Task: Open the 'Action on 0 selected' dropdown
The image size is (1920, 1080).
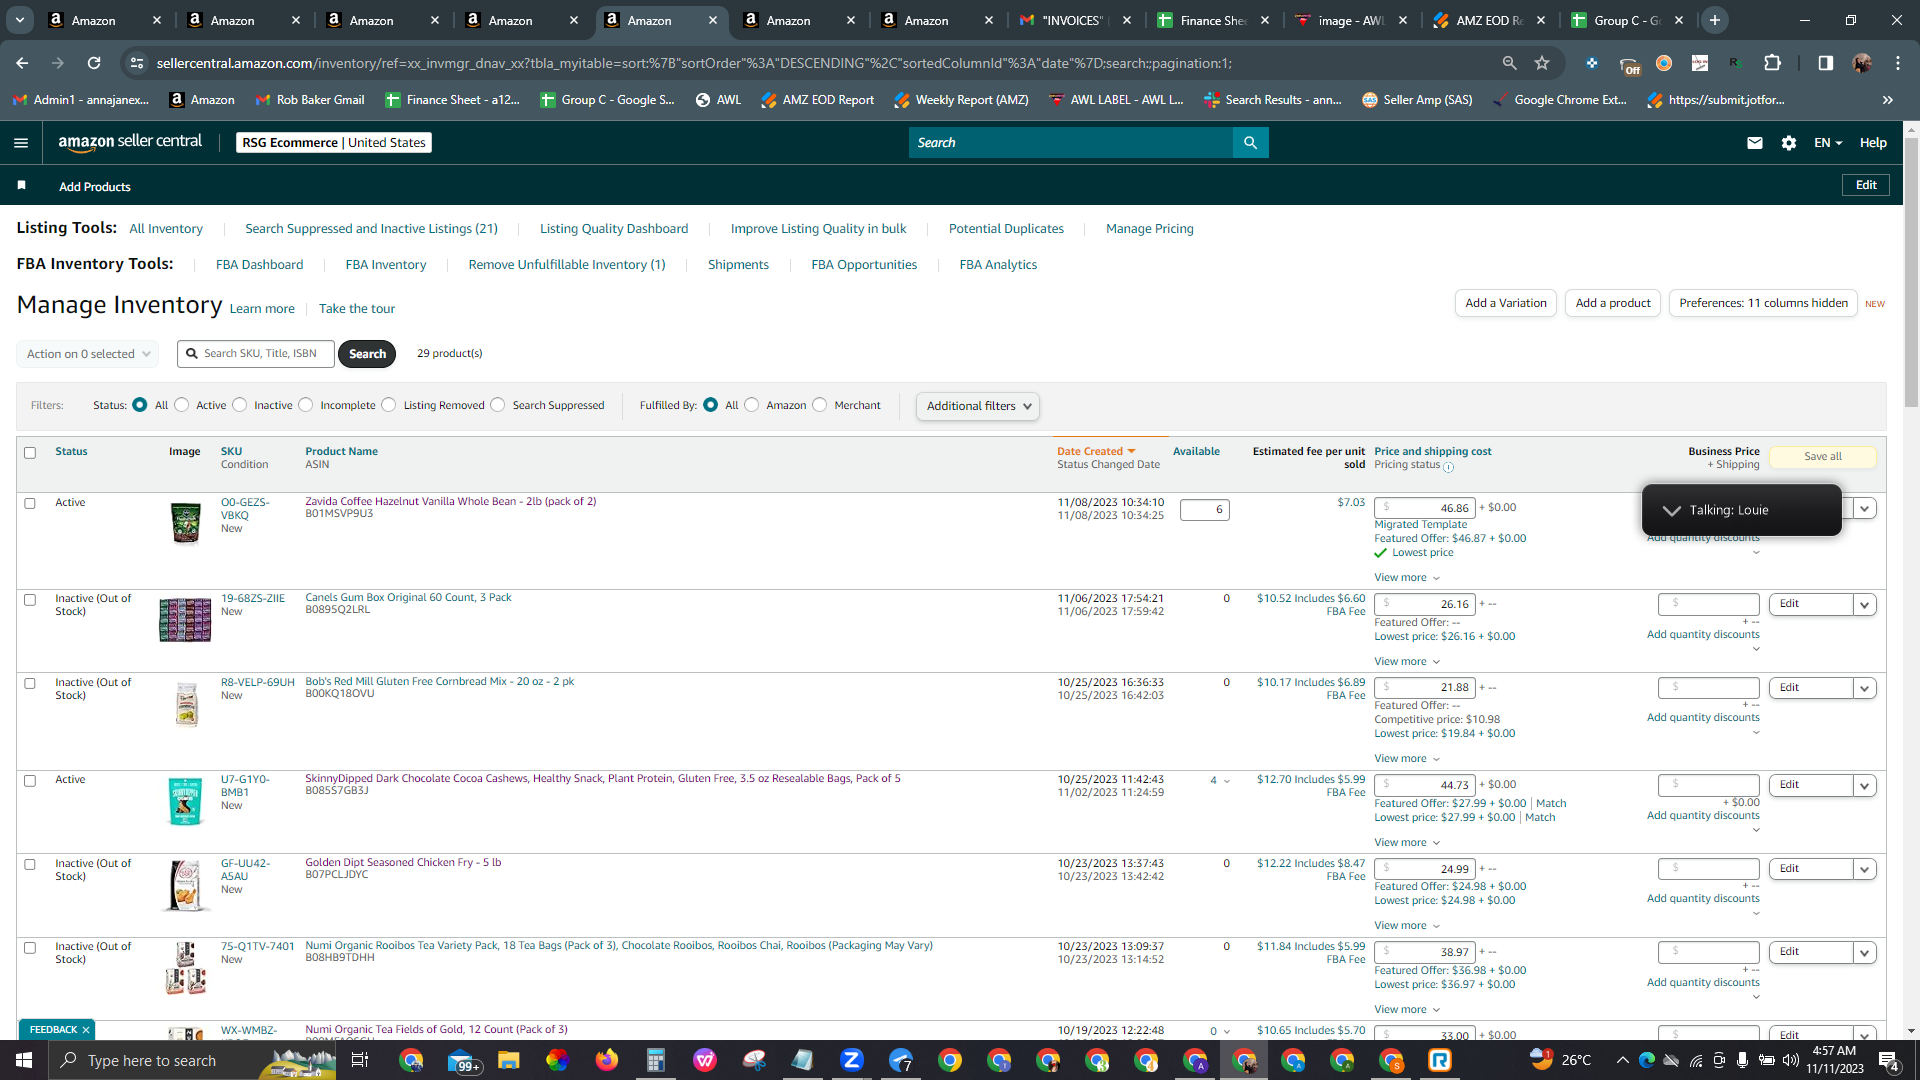Action: point(88,354)
